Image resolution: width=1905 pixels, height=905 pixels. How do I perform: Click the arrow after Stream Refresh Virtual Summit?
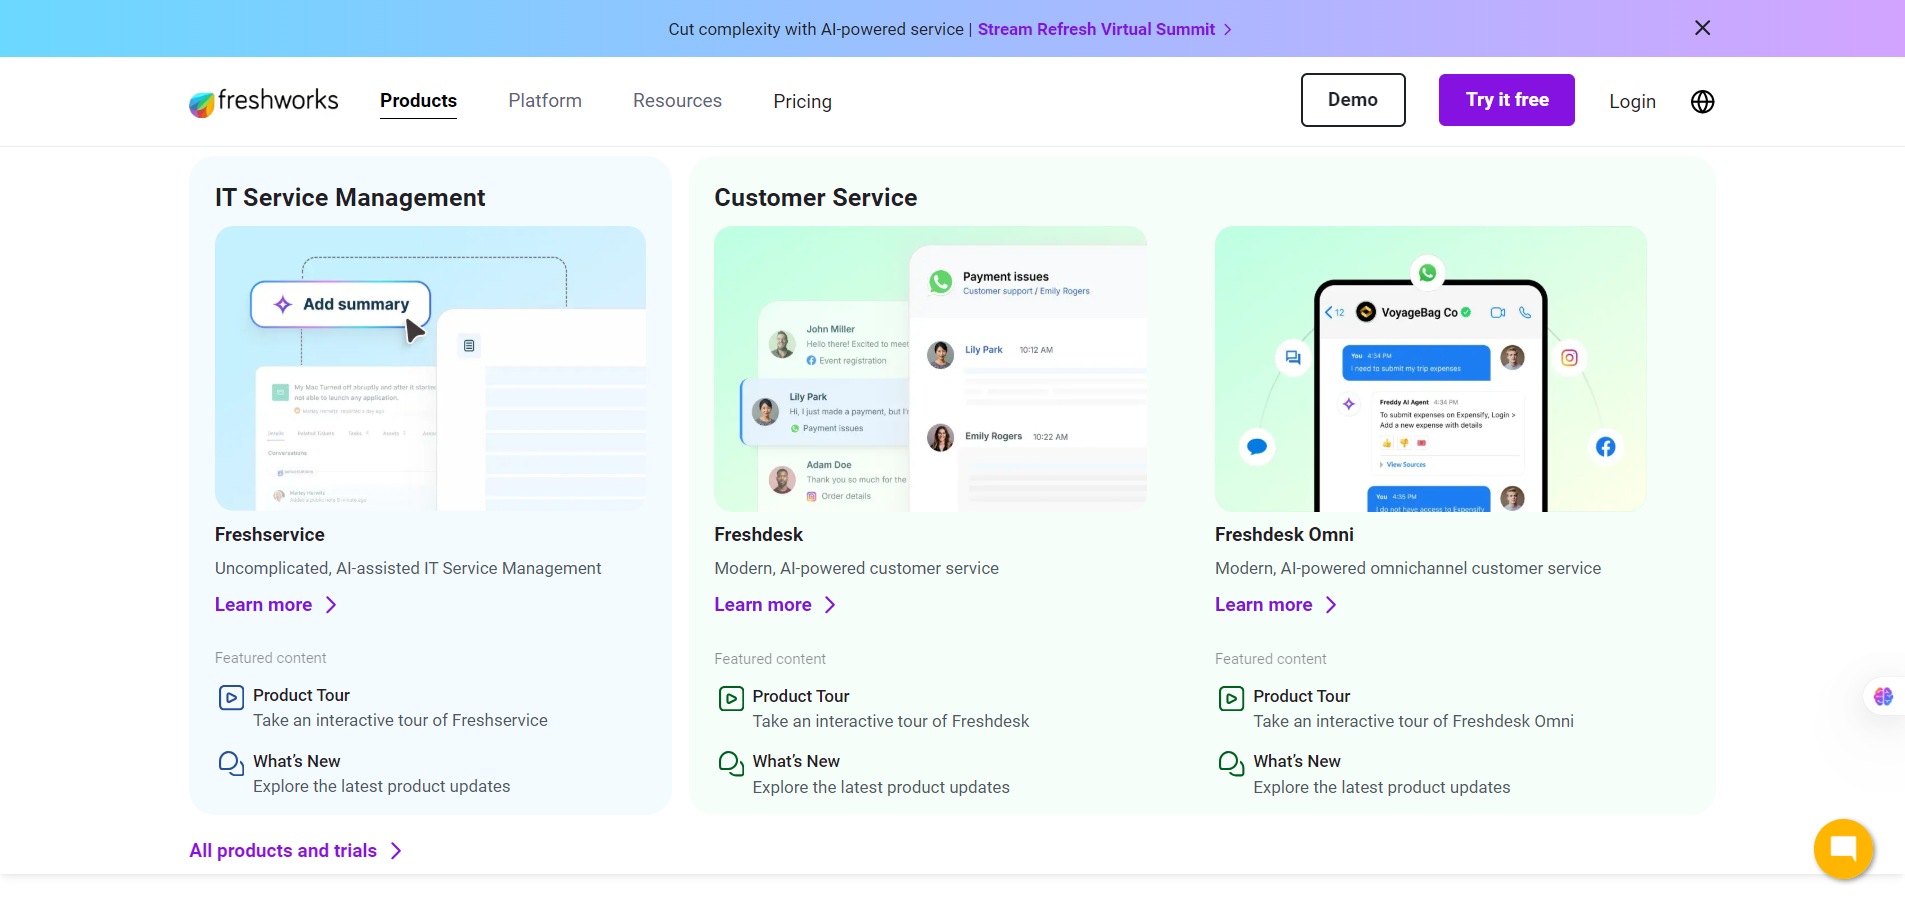(1228, 30)
